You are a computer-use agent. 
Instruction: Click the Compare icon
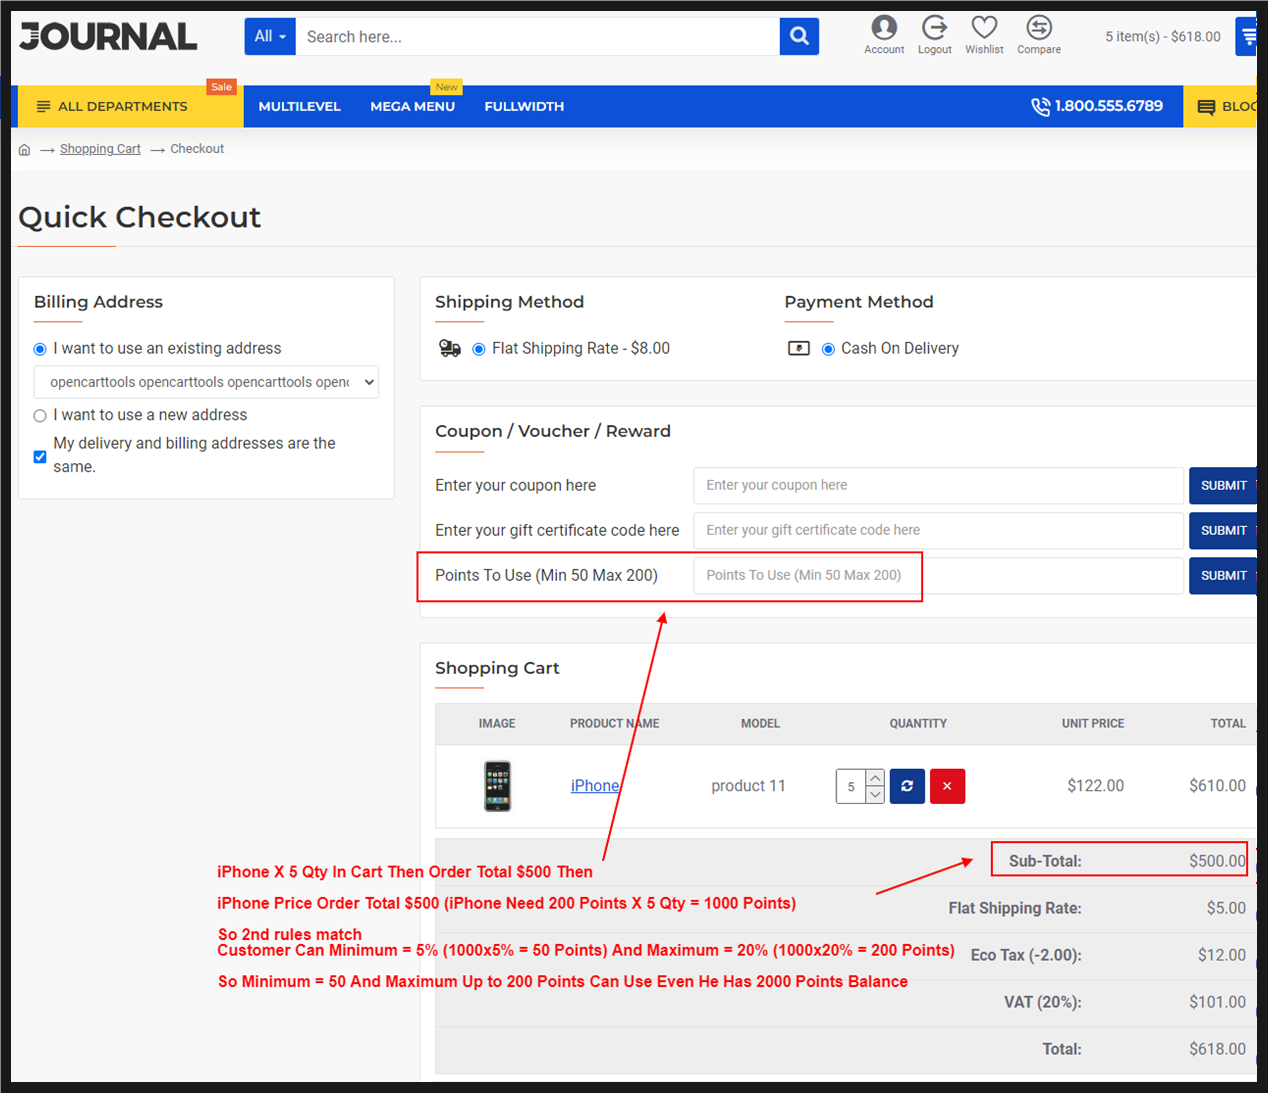[1039, 28]
